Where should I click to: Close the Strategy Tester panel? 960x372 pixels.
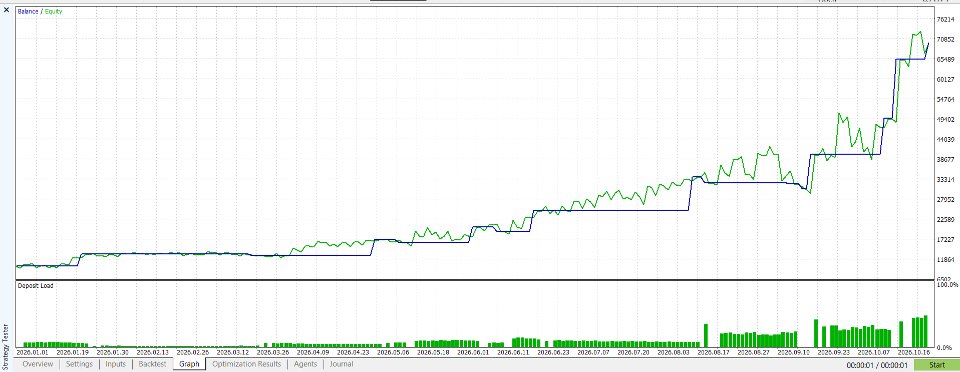click(x=6, y=10)
